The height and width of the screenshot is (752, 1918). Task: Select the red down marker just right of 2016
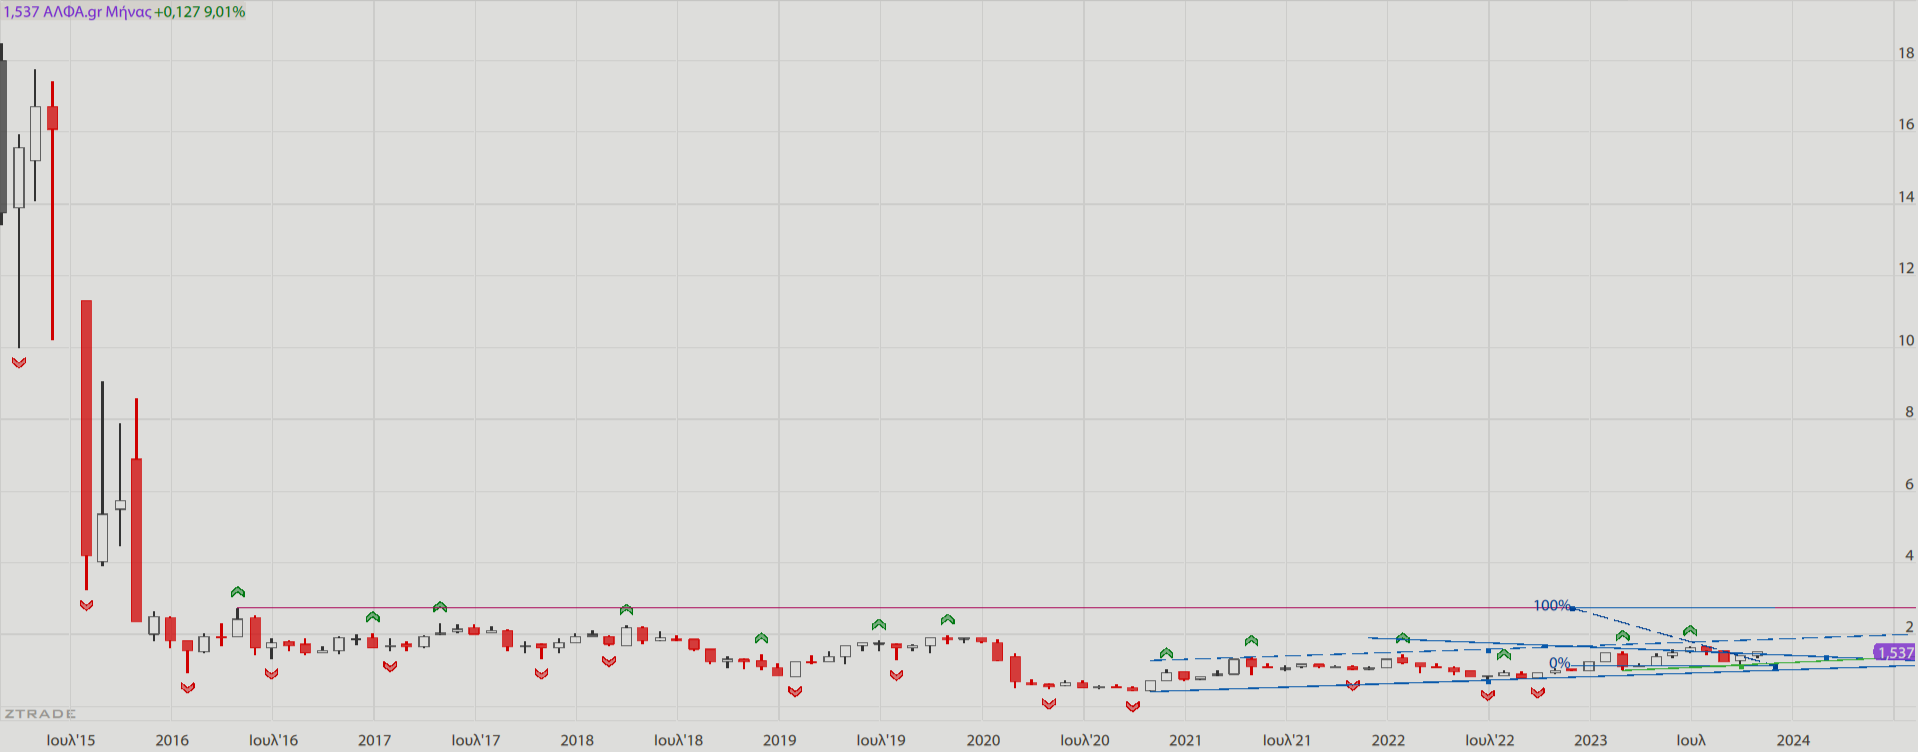coord(188,687)
